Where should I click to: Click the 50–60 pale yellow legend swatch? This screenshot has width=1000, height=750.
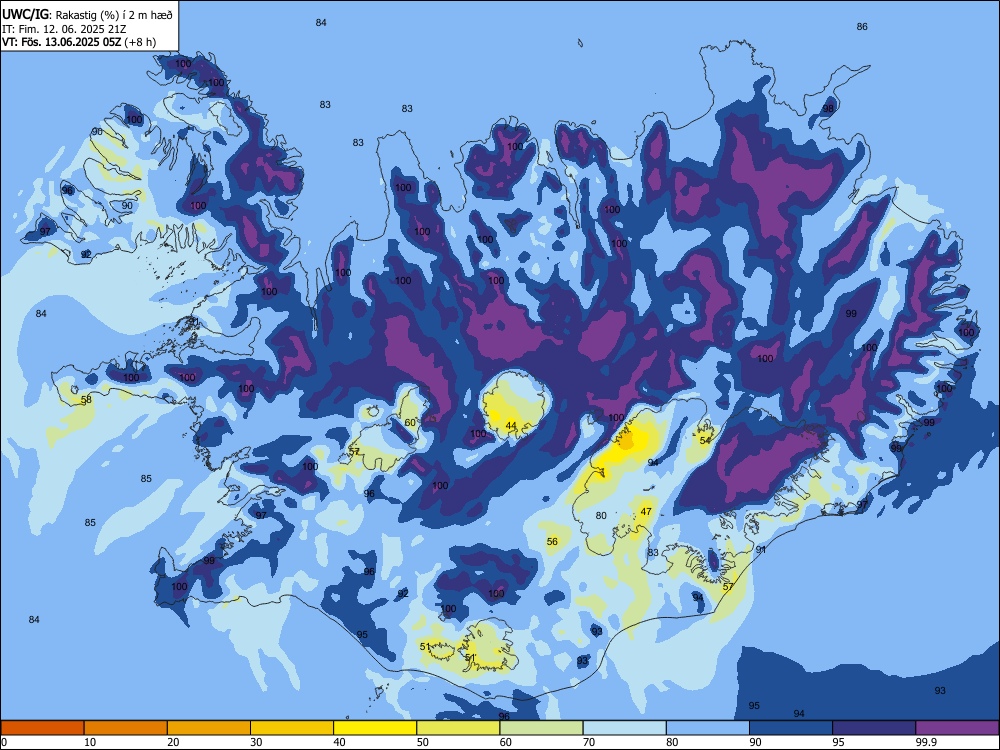(x=458, y=728)
